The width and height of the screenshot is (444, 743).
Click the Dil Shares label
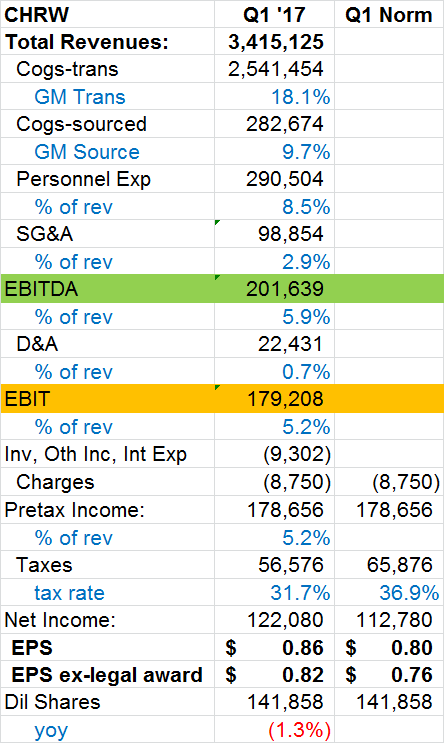(x=53, y=702)
